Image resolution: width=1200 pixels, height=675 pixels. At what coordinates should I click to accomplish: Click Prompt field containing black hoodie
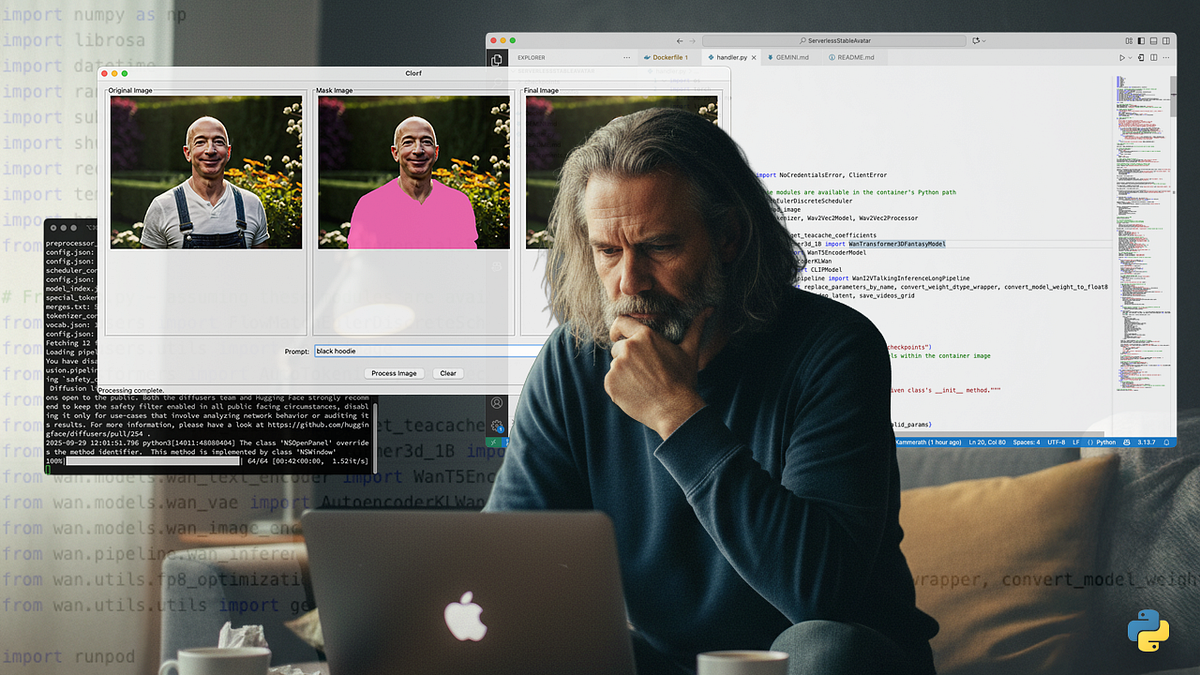click(x=430, y=351)
